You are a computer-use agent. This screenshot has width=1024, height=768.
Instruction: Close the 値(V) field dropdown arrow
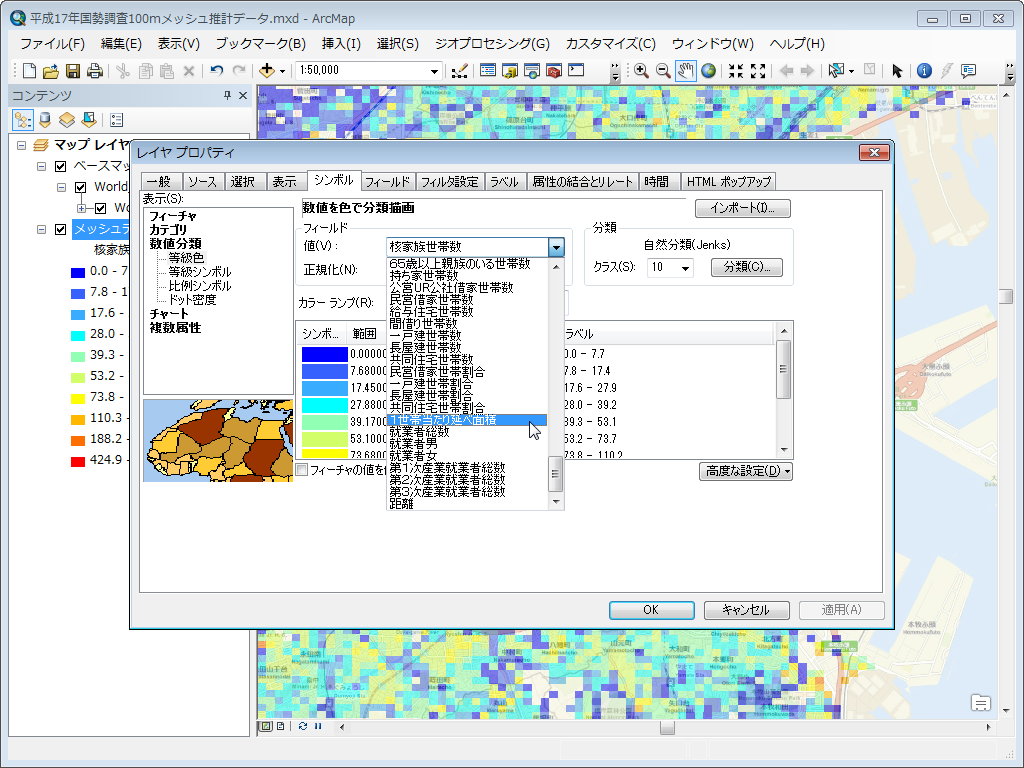click(556, 247)
